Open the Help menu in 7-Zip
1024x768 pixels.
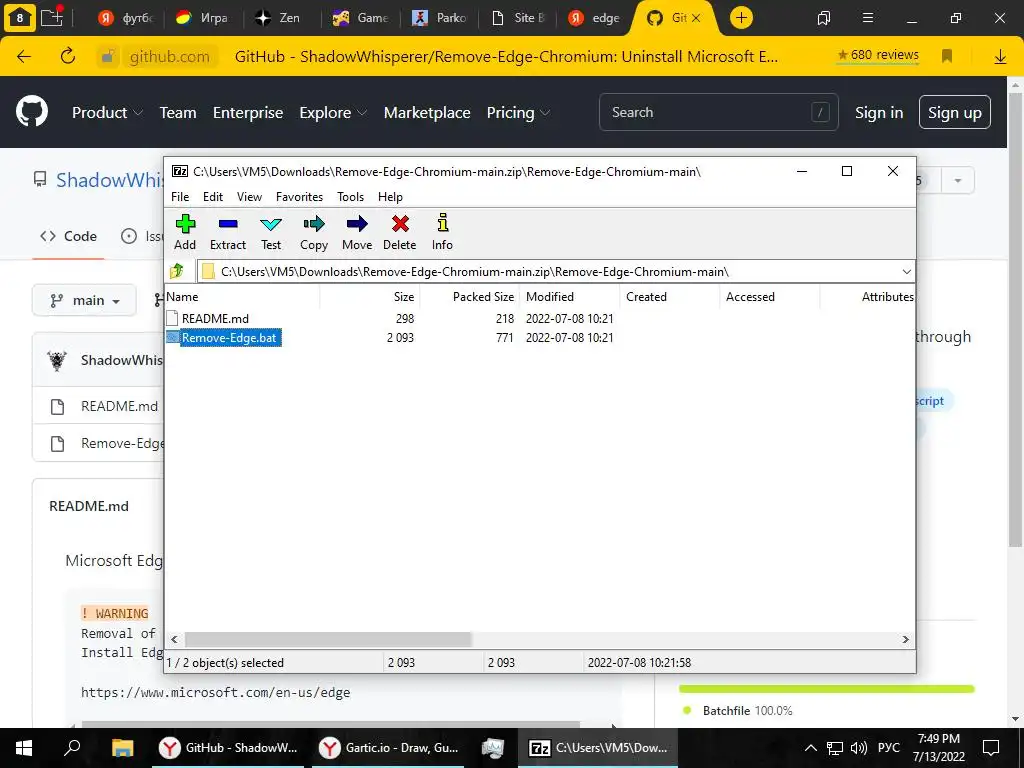390,197
